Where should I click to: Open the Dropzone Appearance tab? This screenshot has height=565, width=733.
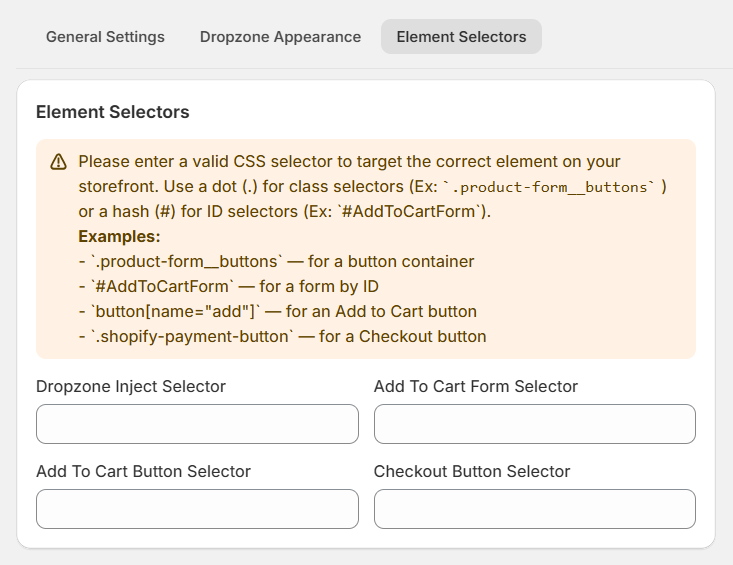[280, 37]
